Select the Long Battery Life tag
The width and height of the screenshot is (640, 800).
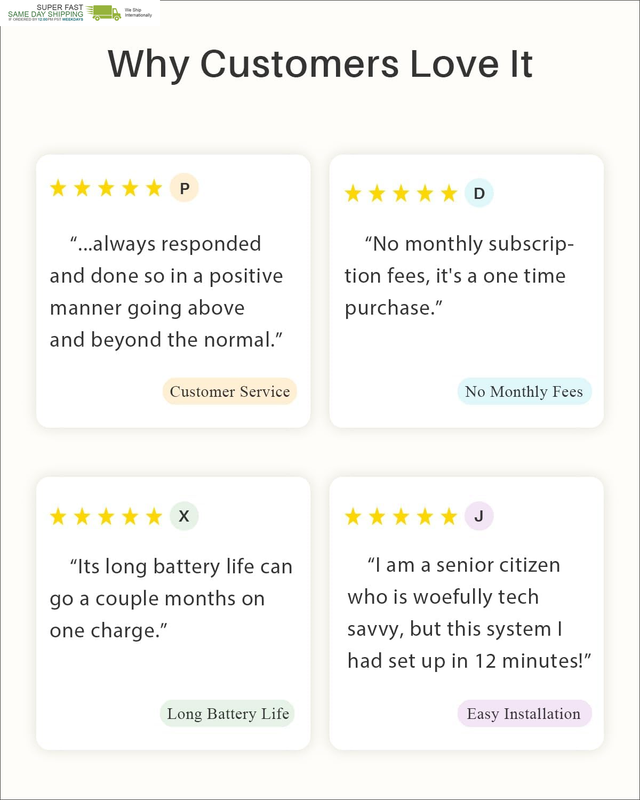[x=228, y=713]
